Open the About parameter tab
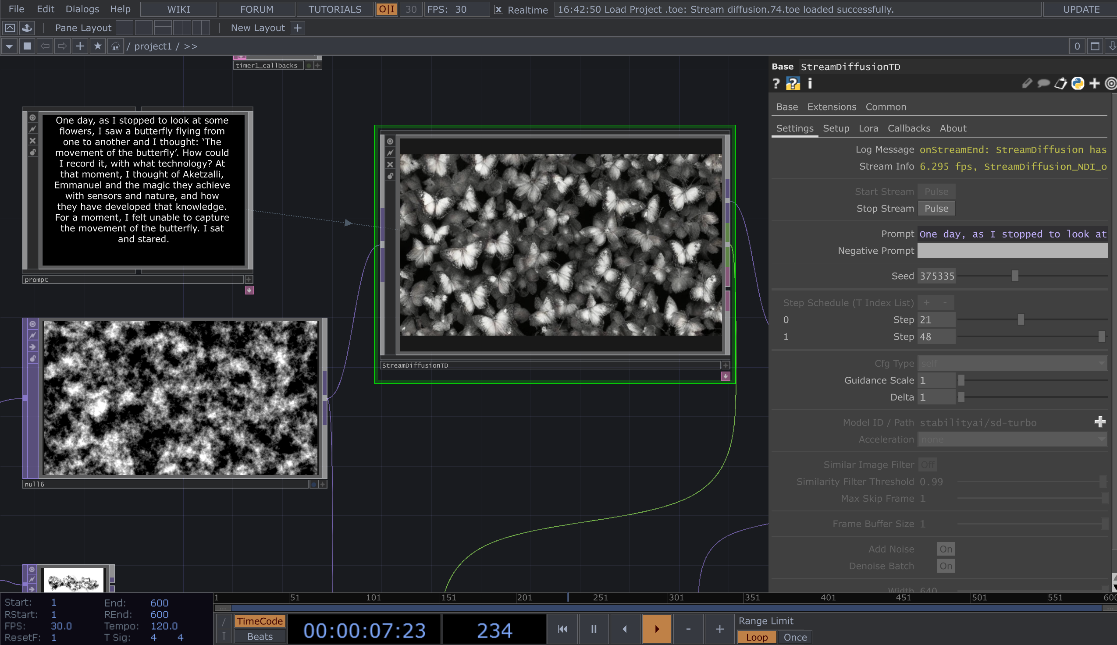 pos(953,128)
